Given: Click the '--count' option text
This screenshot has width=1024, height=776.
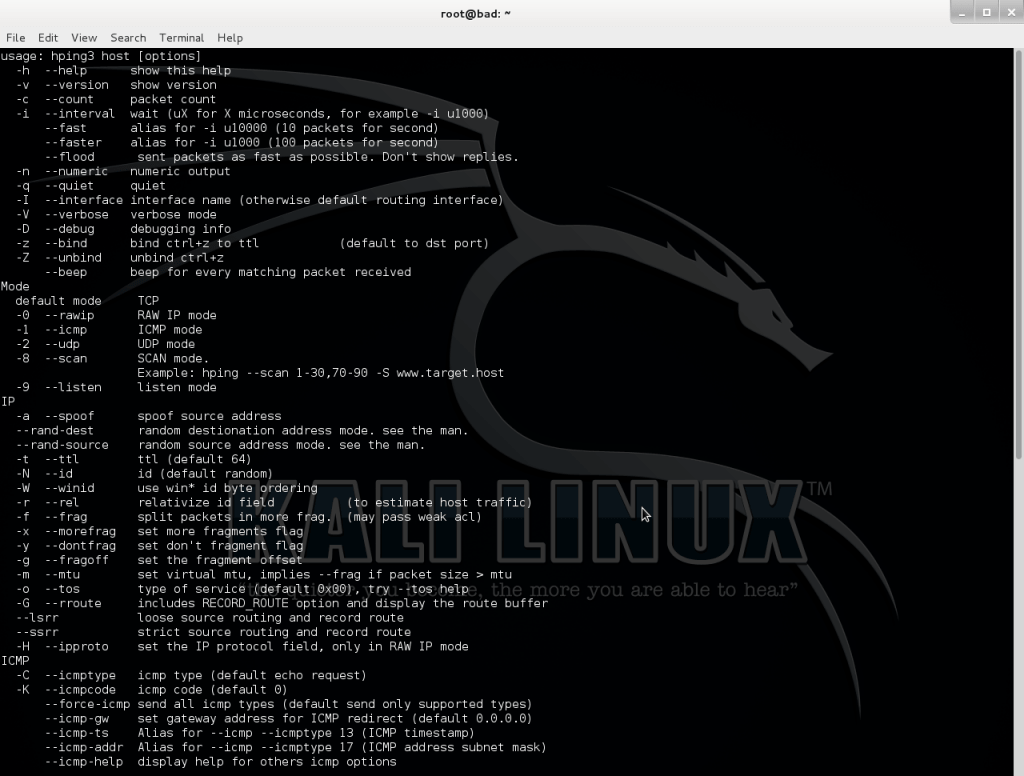Looking at the screenshot, I should point(69,99).
